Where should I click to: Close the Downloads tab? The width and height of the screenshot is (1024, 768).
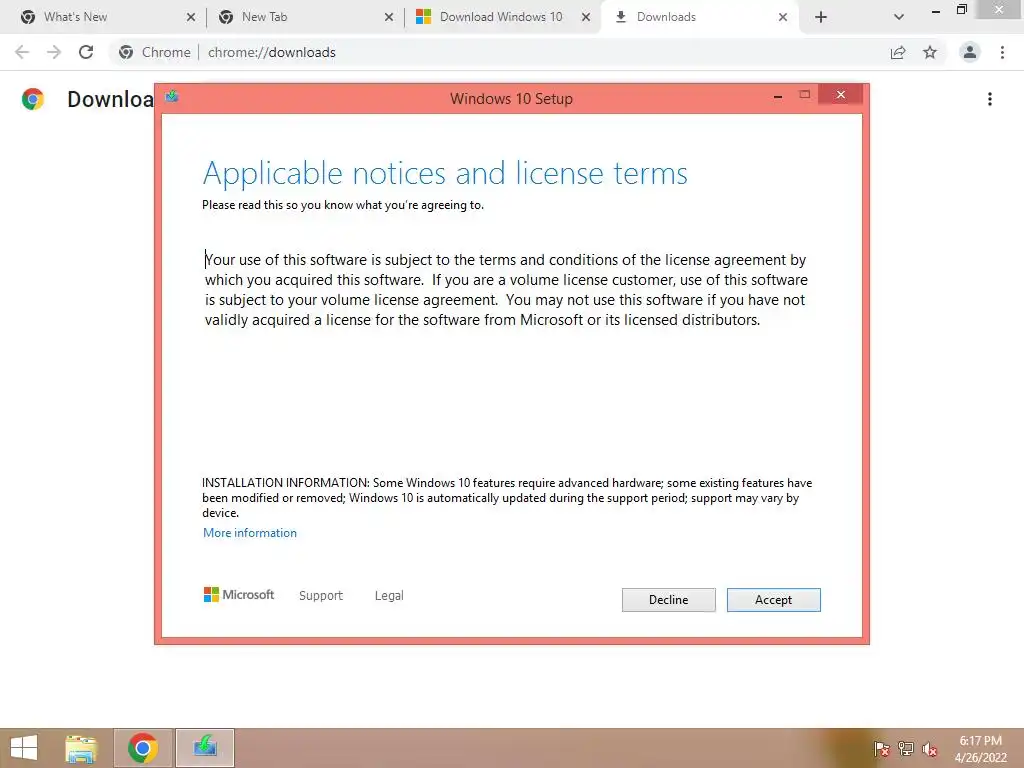783,17
